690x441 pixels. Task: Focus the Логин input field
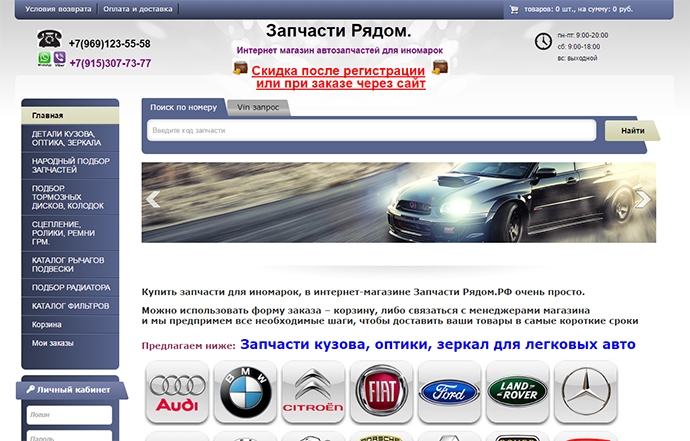[69, 415]
